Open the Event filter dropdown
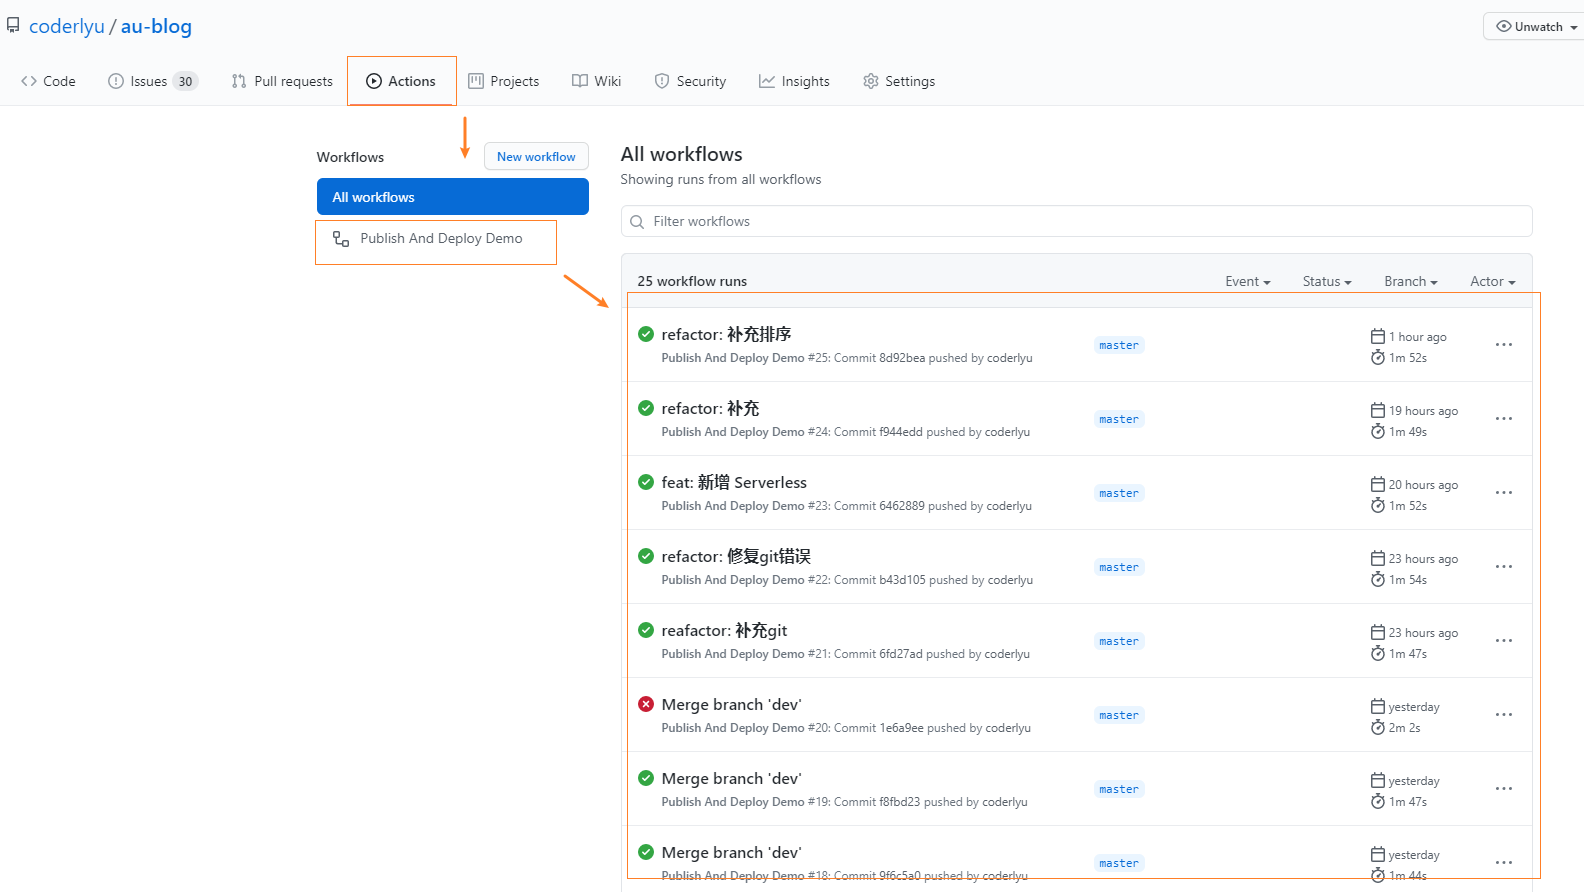This screenshot has height=892, width=1584. (1248, 282)
